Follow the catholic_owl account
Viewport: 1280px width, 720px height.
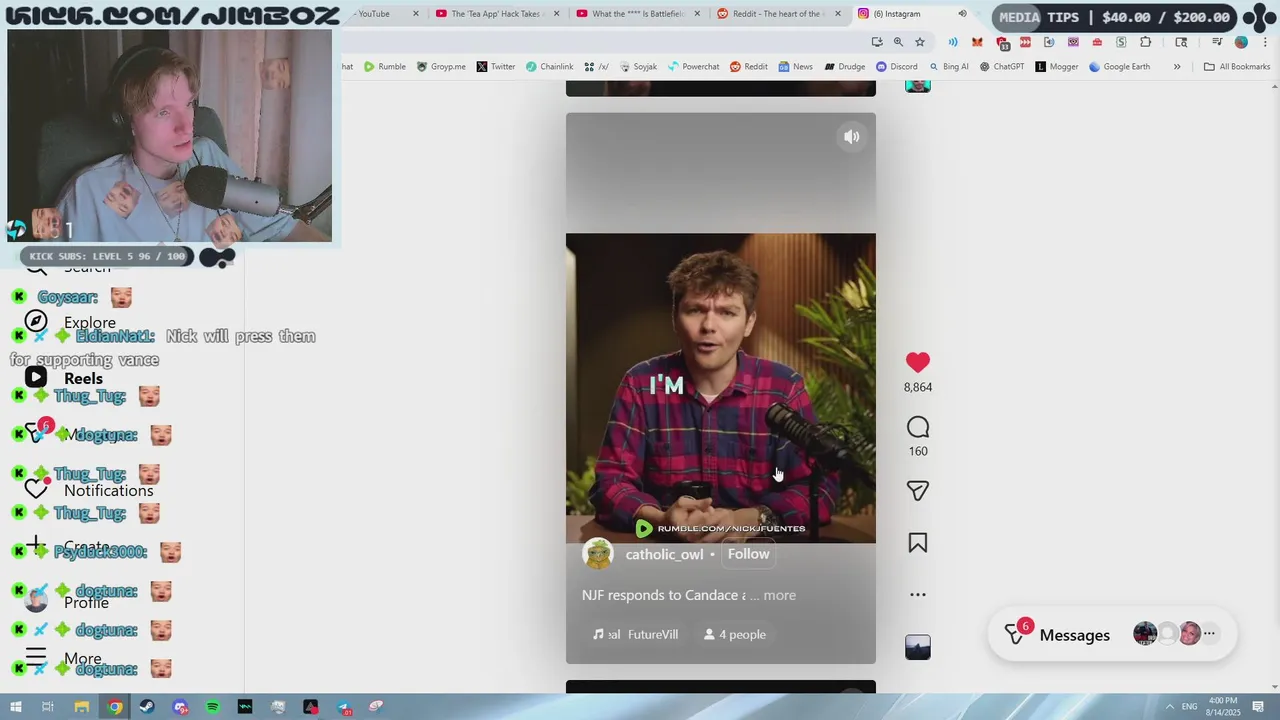click(748, 554)
